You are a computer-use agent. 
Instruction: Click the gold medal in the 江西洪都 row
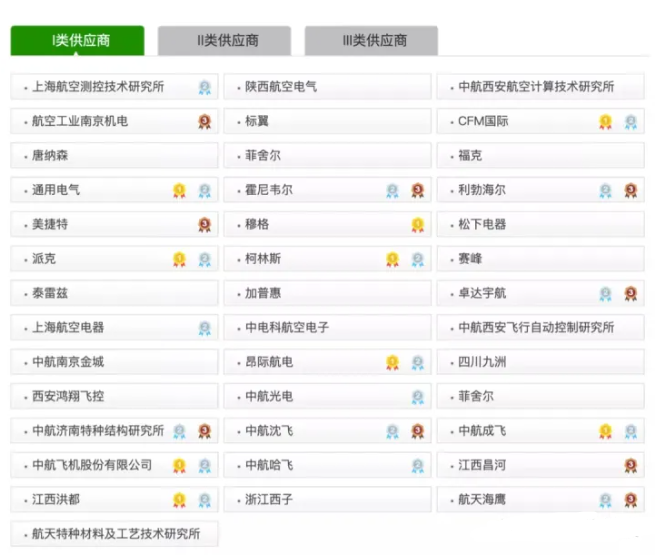click(180, 500)
